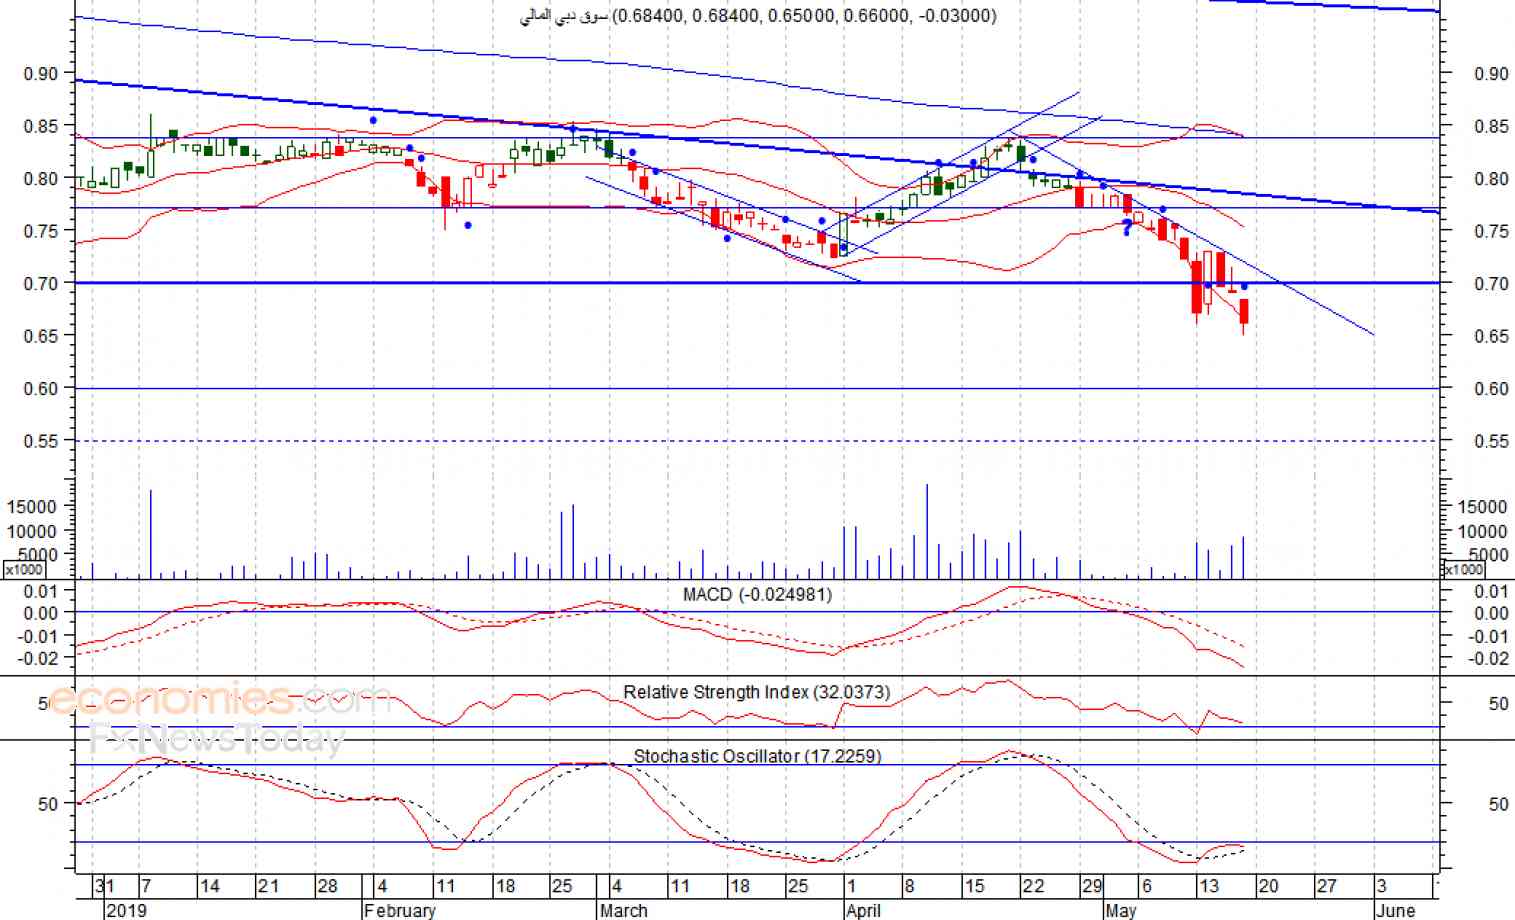Viewport: 1515px width, 920px height.
Task: Click the February month label
Action: pos(400,910)
